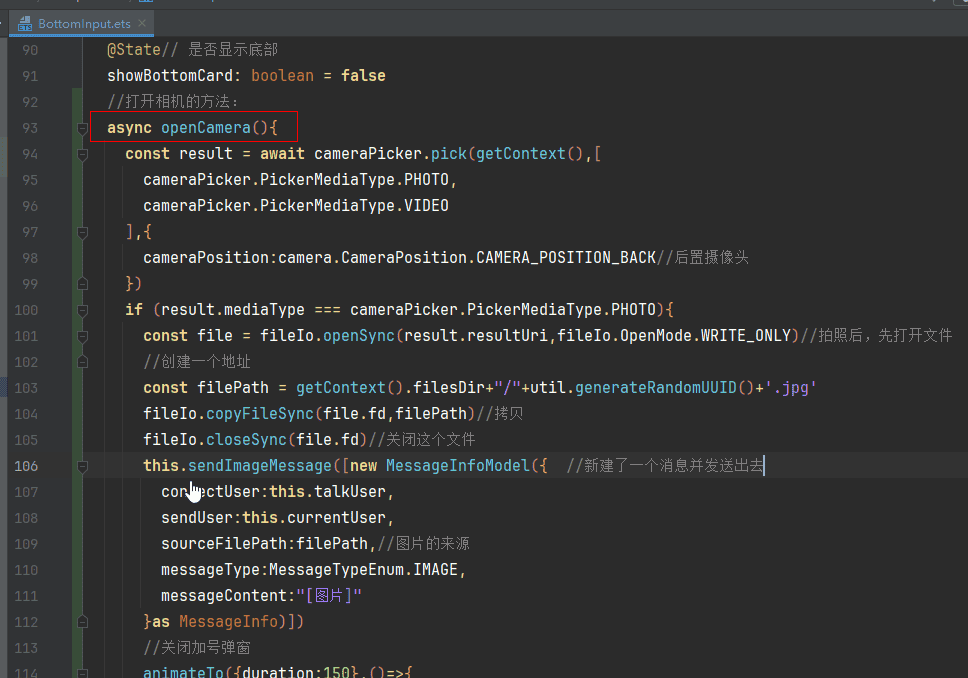Click the fold end marker on line 99
Viewport: 968px width, 678px height.
[83, 284]
